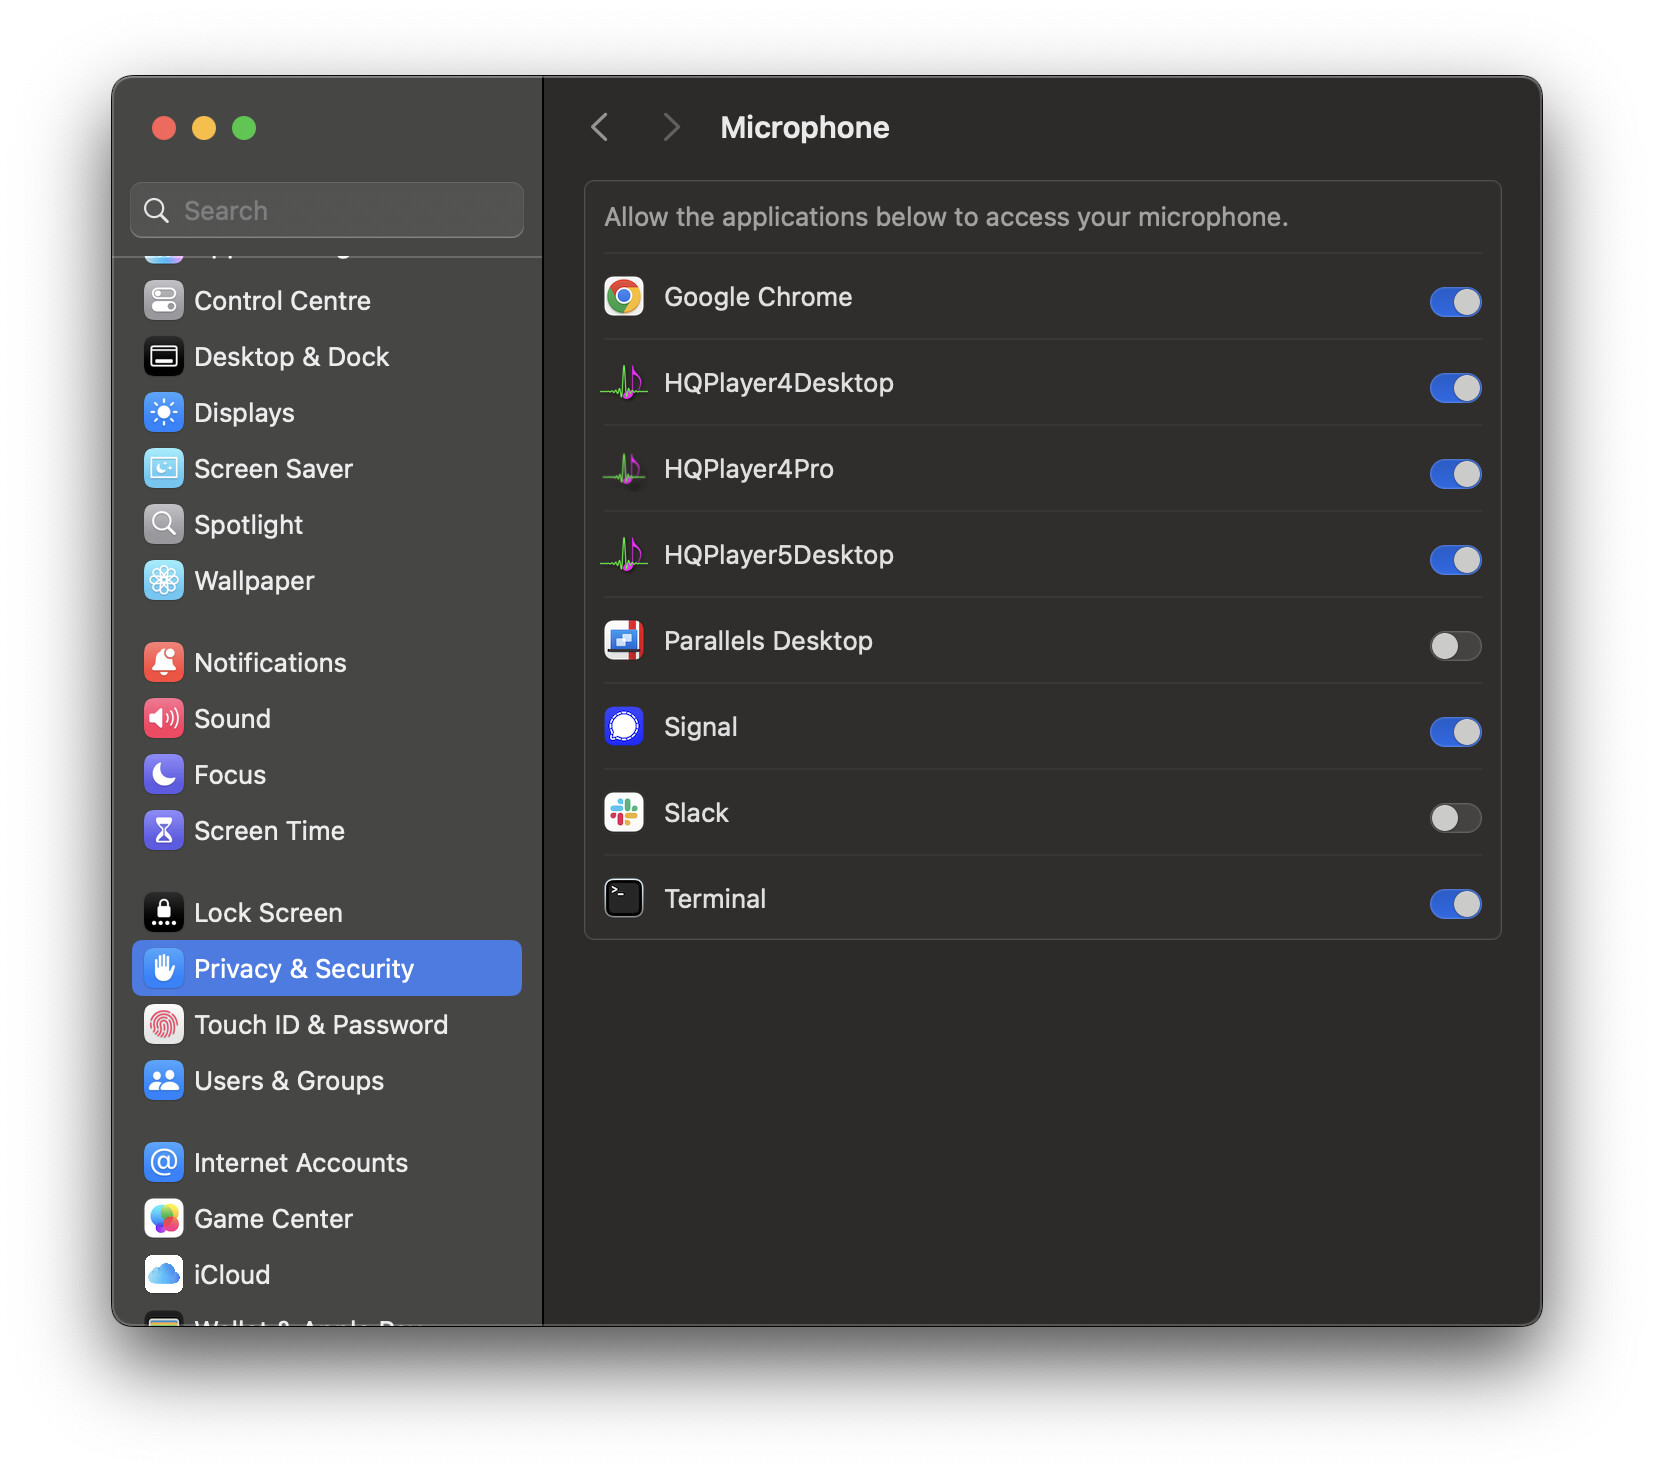Click 'HQPlayer5Desktop' name label
This screenshot has width=1654, height=1474.
coord(779,555)
